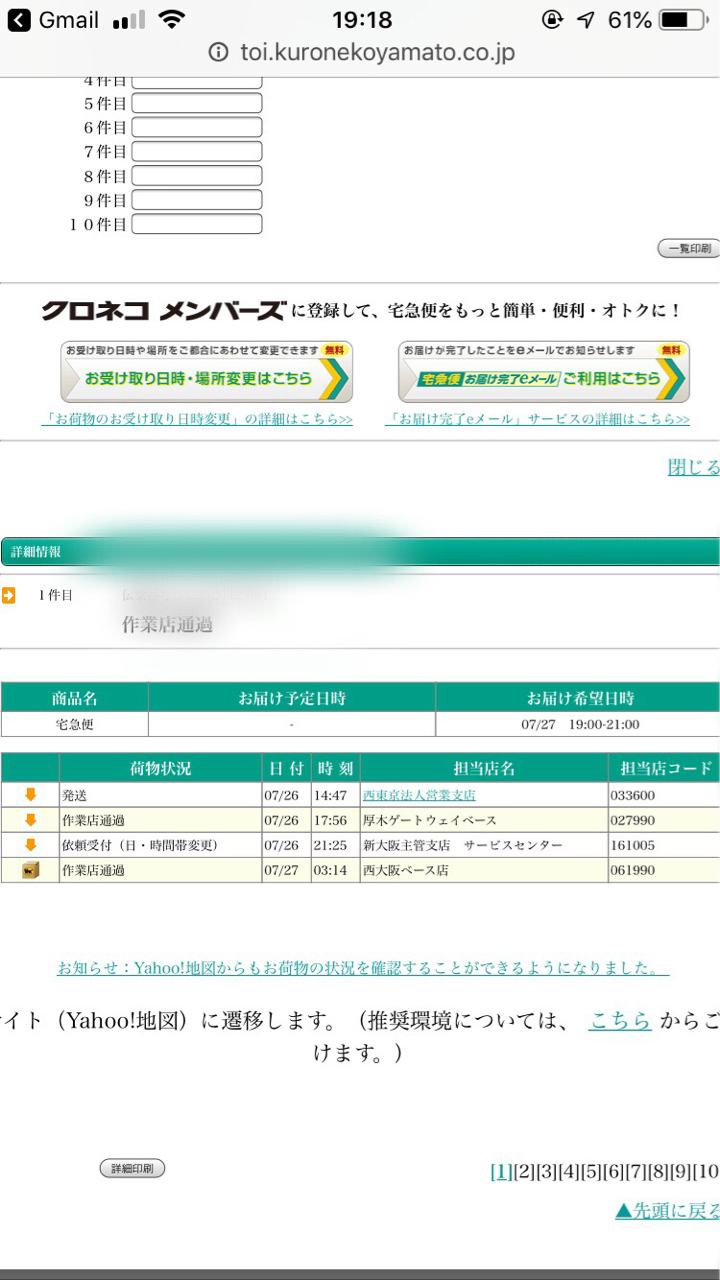The height and width of the screenshot is (1280, 720).
Task: Select the 10件目 tracking number input
Action: tap(197, 224)
